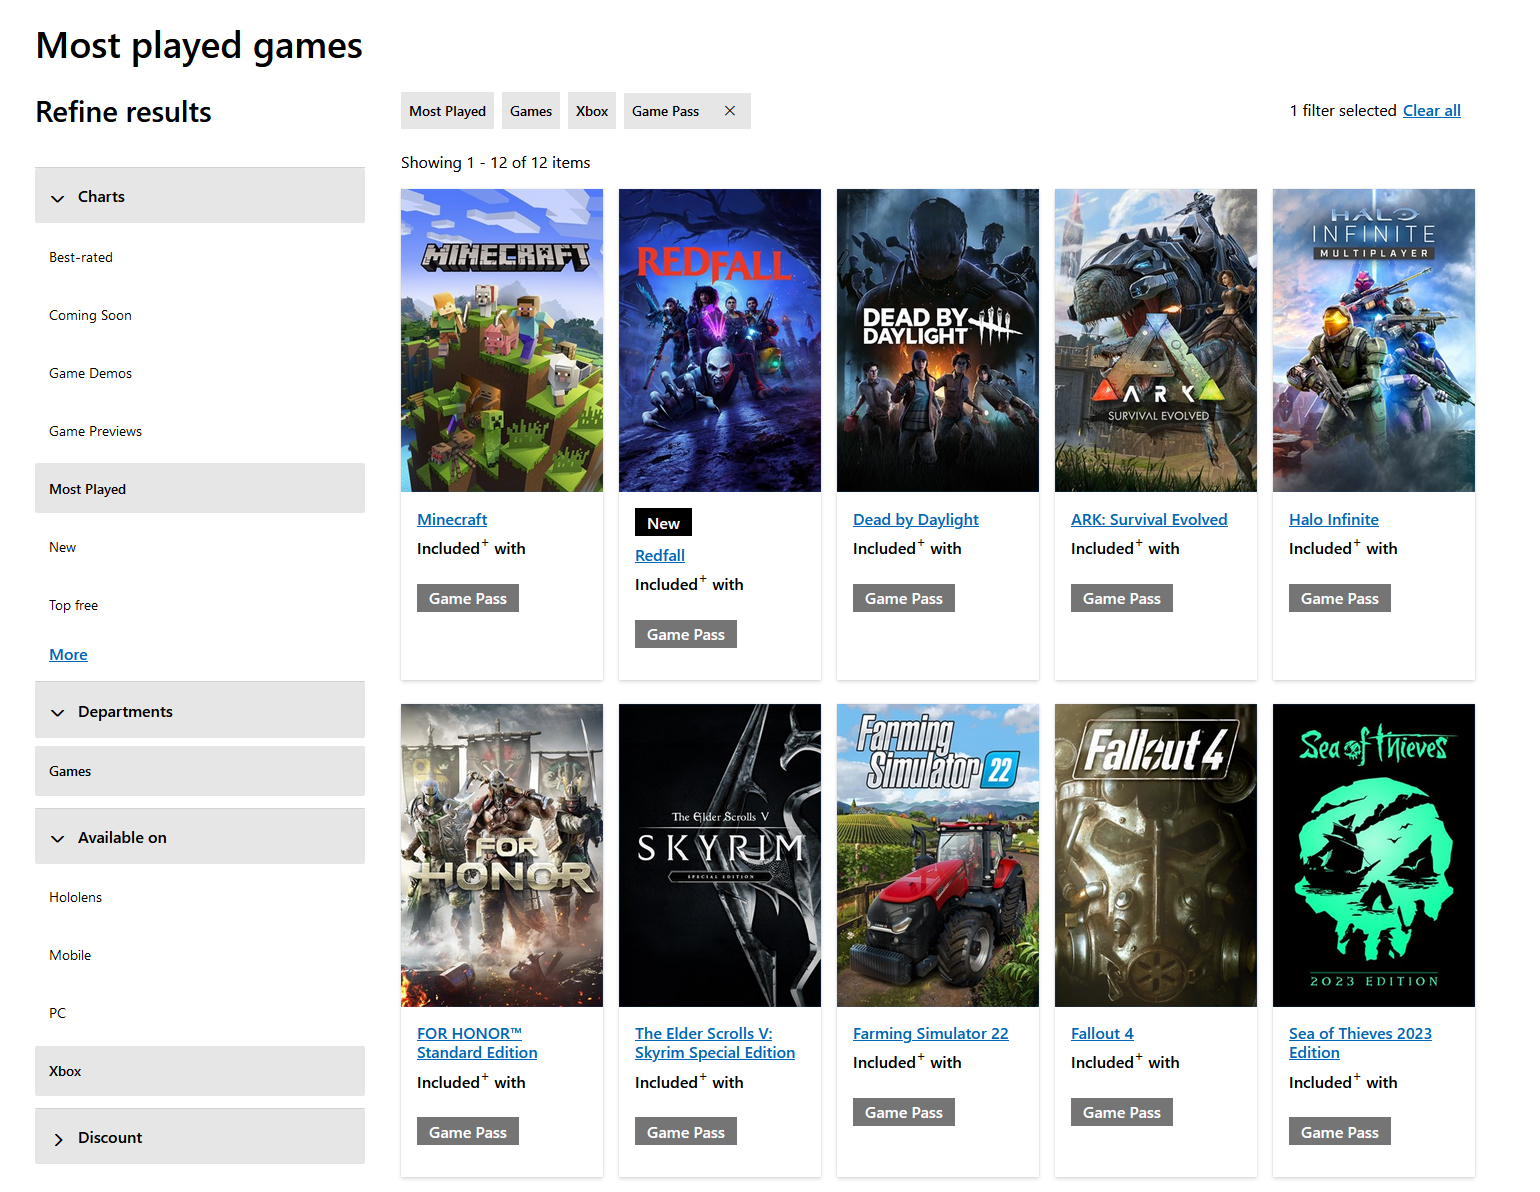Click the Game Pass badge under Sea of Thieves

(1340, 1132)
